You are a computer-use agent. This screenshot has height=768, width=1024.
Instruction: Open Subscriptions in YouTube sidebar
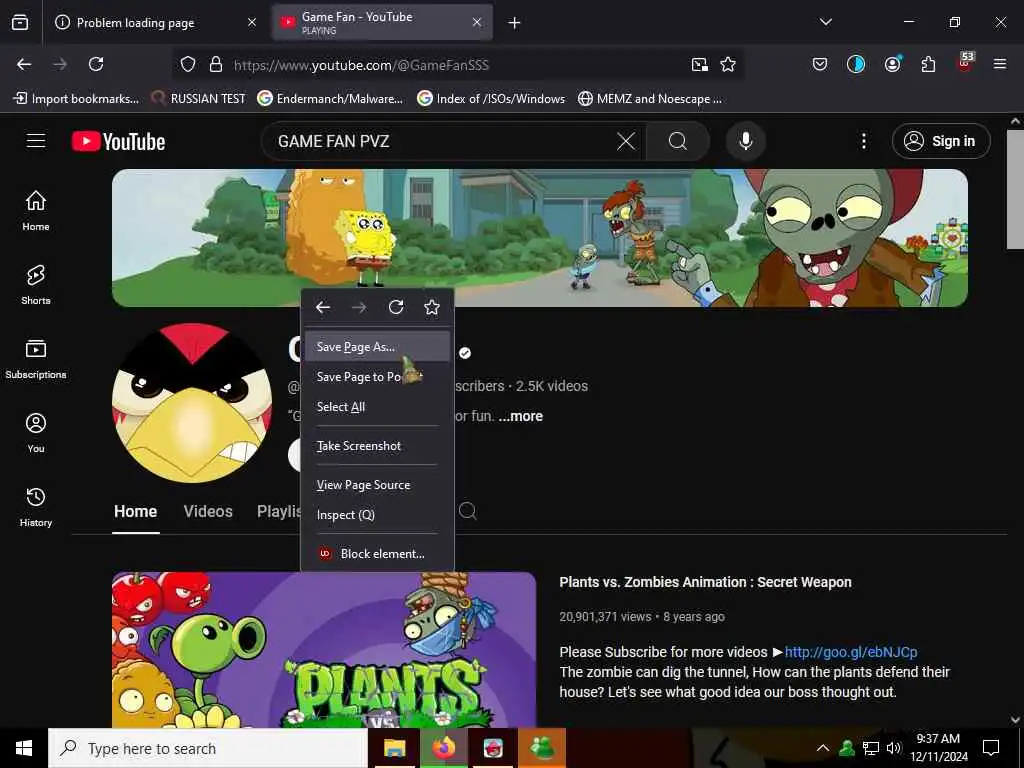pos(36,359)
